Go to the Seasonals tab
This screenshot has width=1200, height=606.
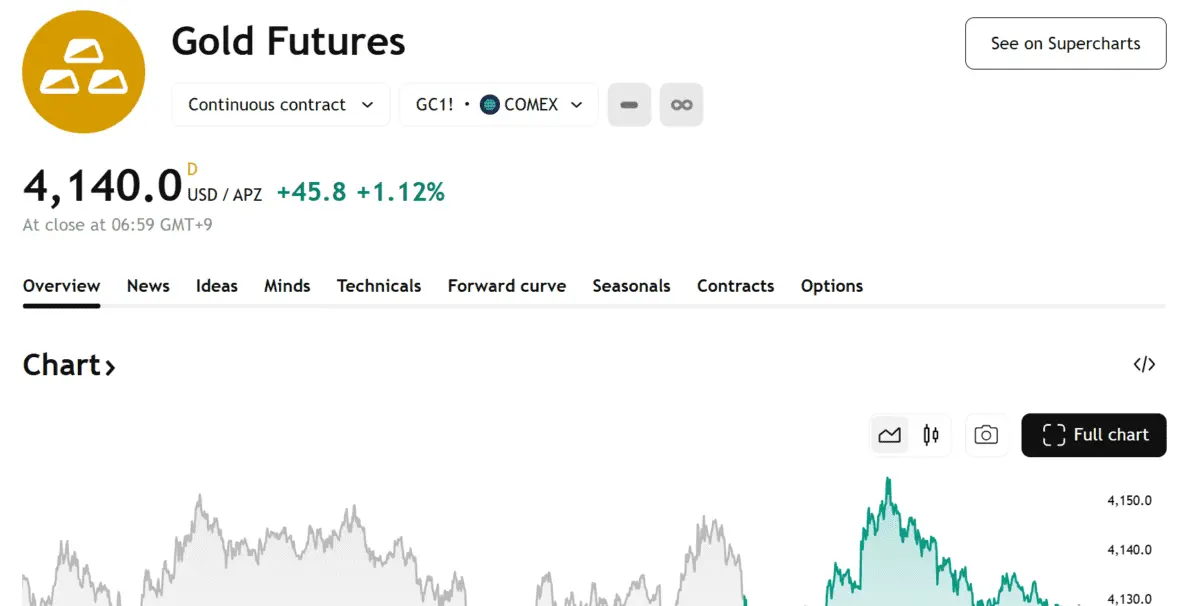pos(631,286)
